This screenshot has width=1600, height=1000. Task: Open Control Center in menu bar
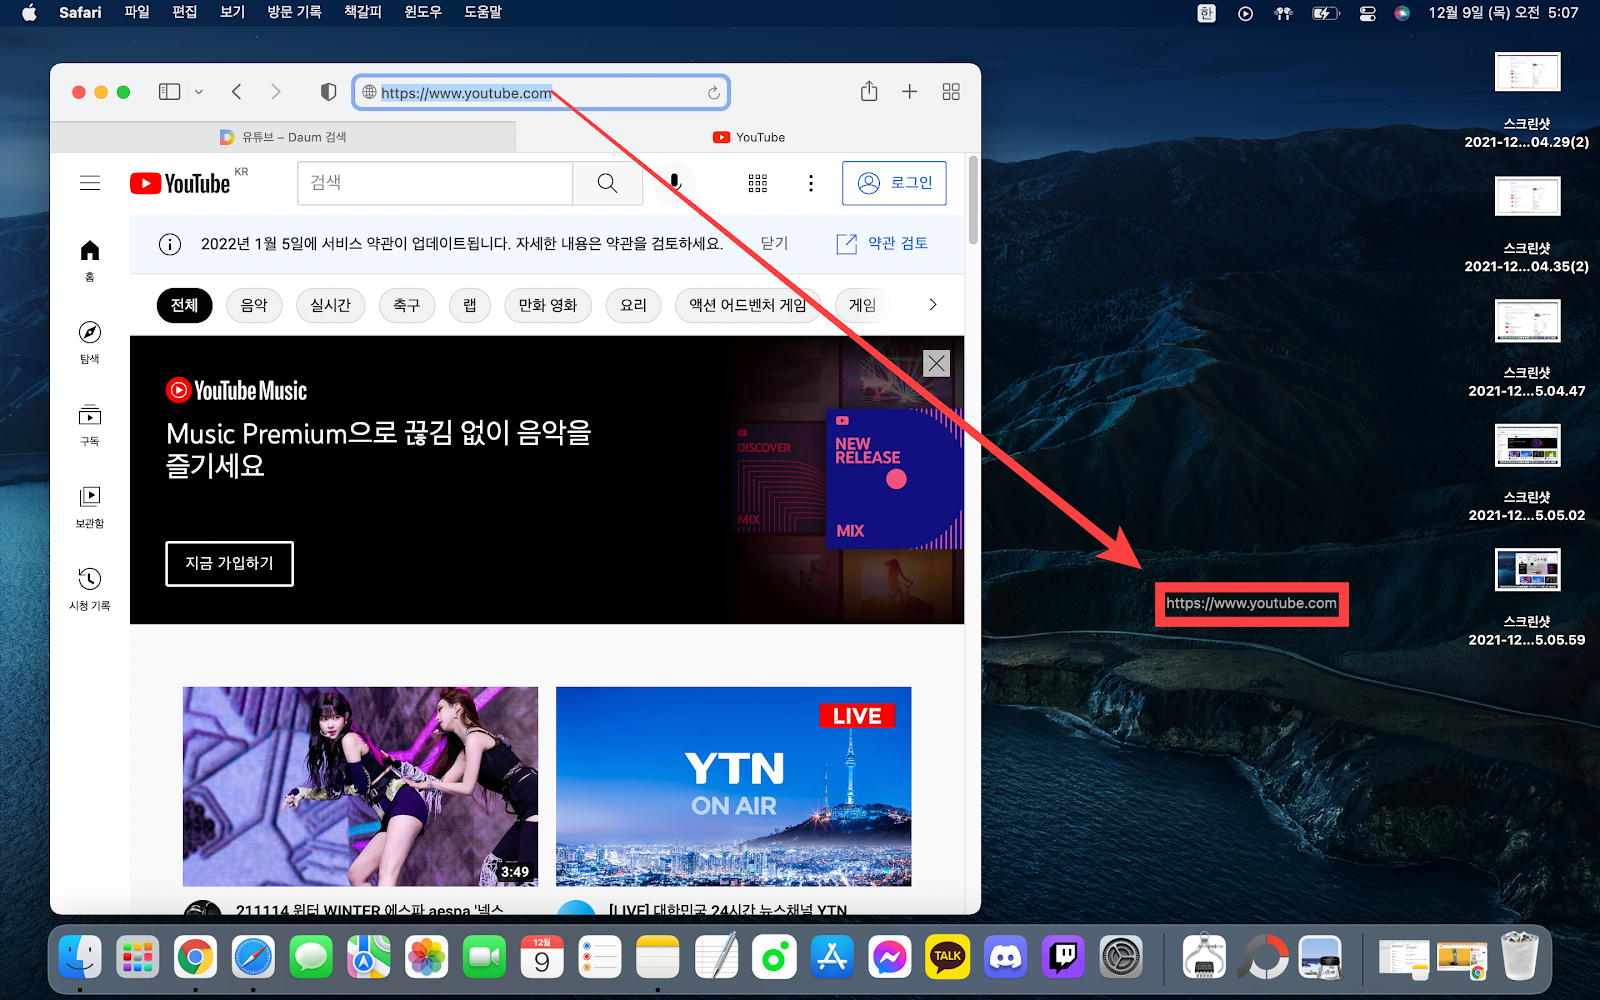[x=1368, y=13]
